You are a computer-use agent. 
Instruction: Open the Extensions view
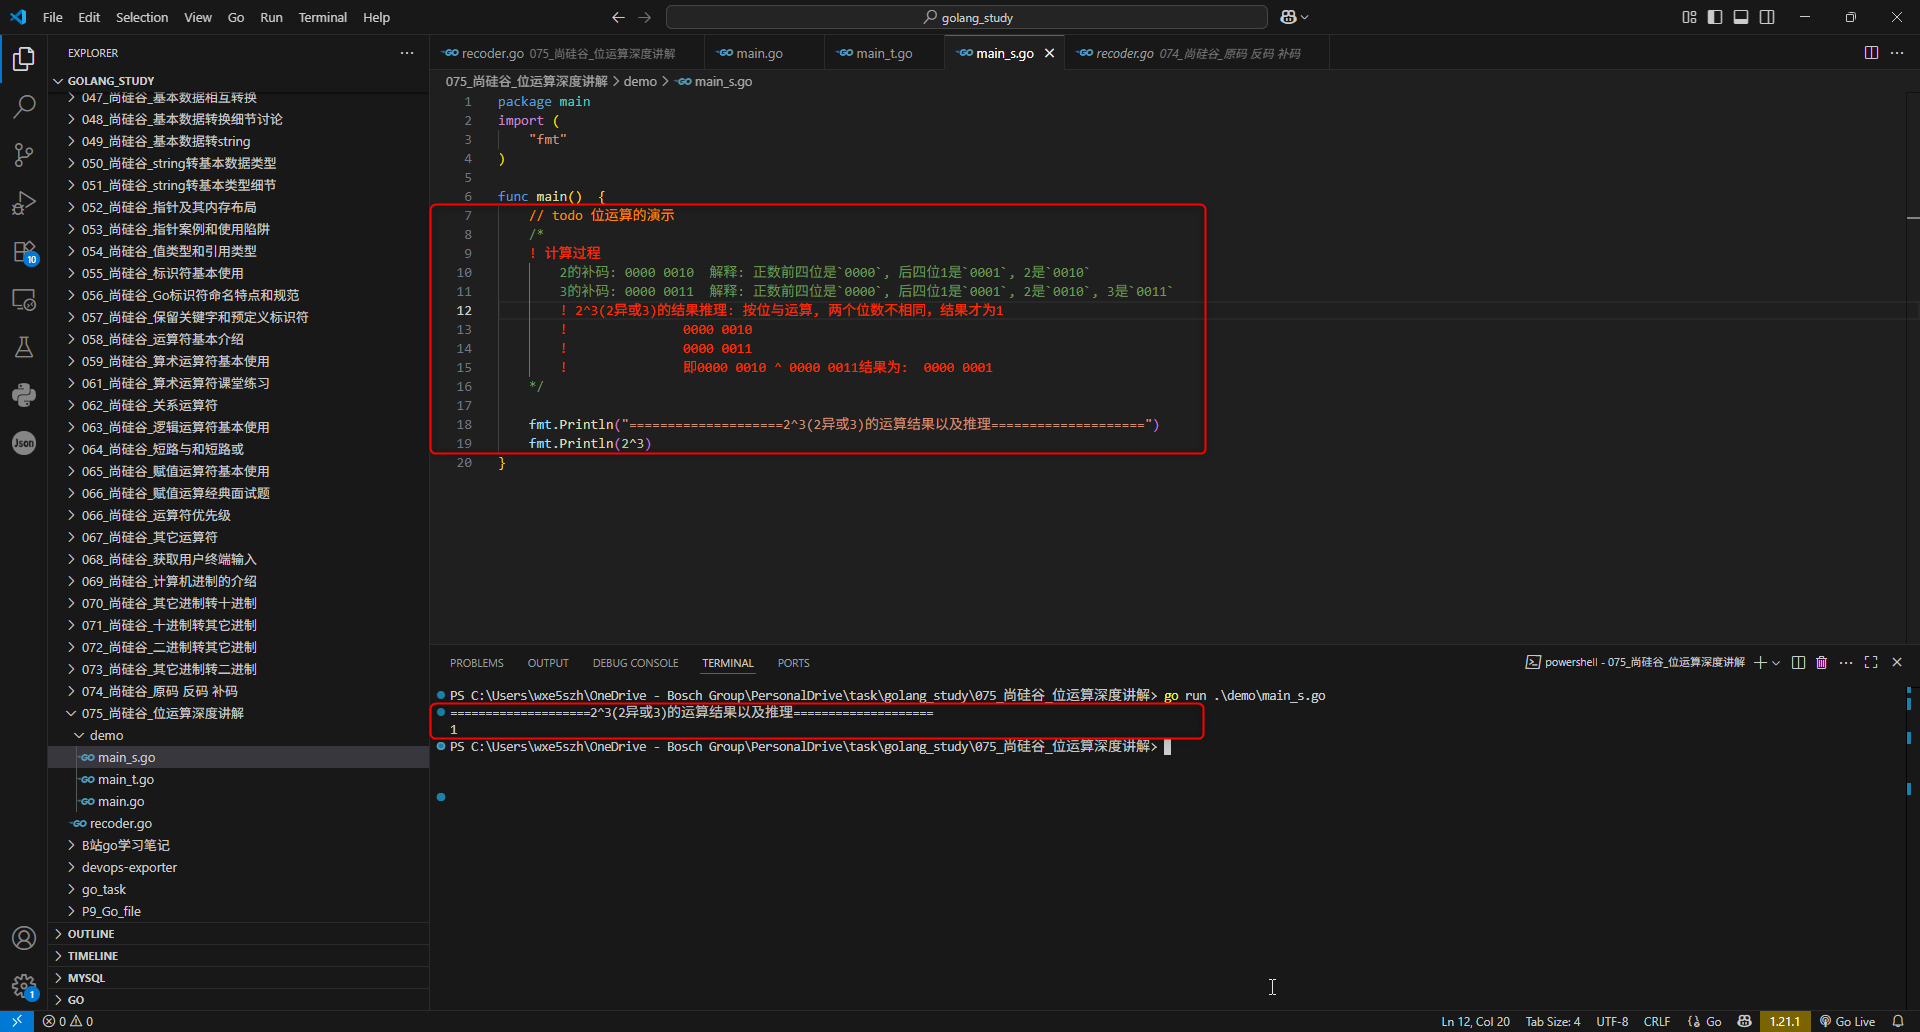point(24,251)
